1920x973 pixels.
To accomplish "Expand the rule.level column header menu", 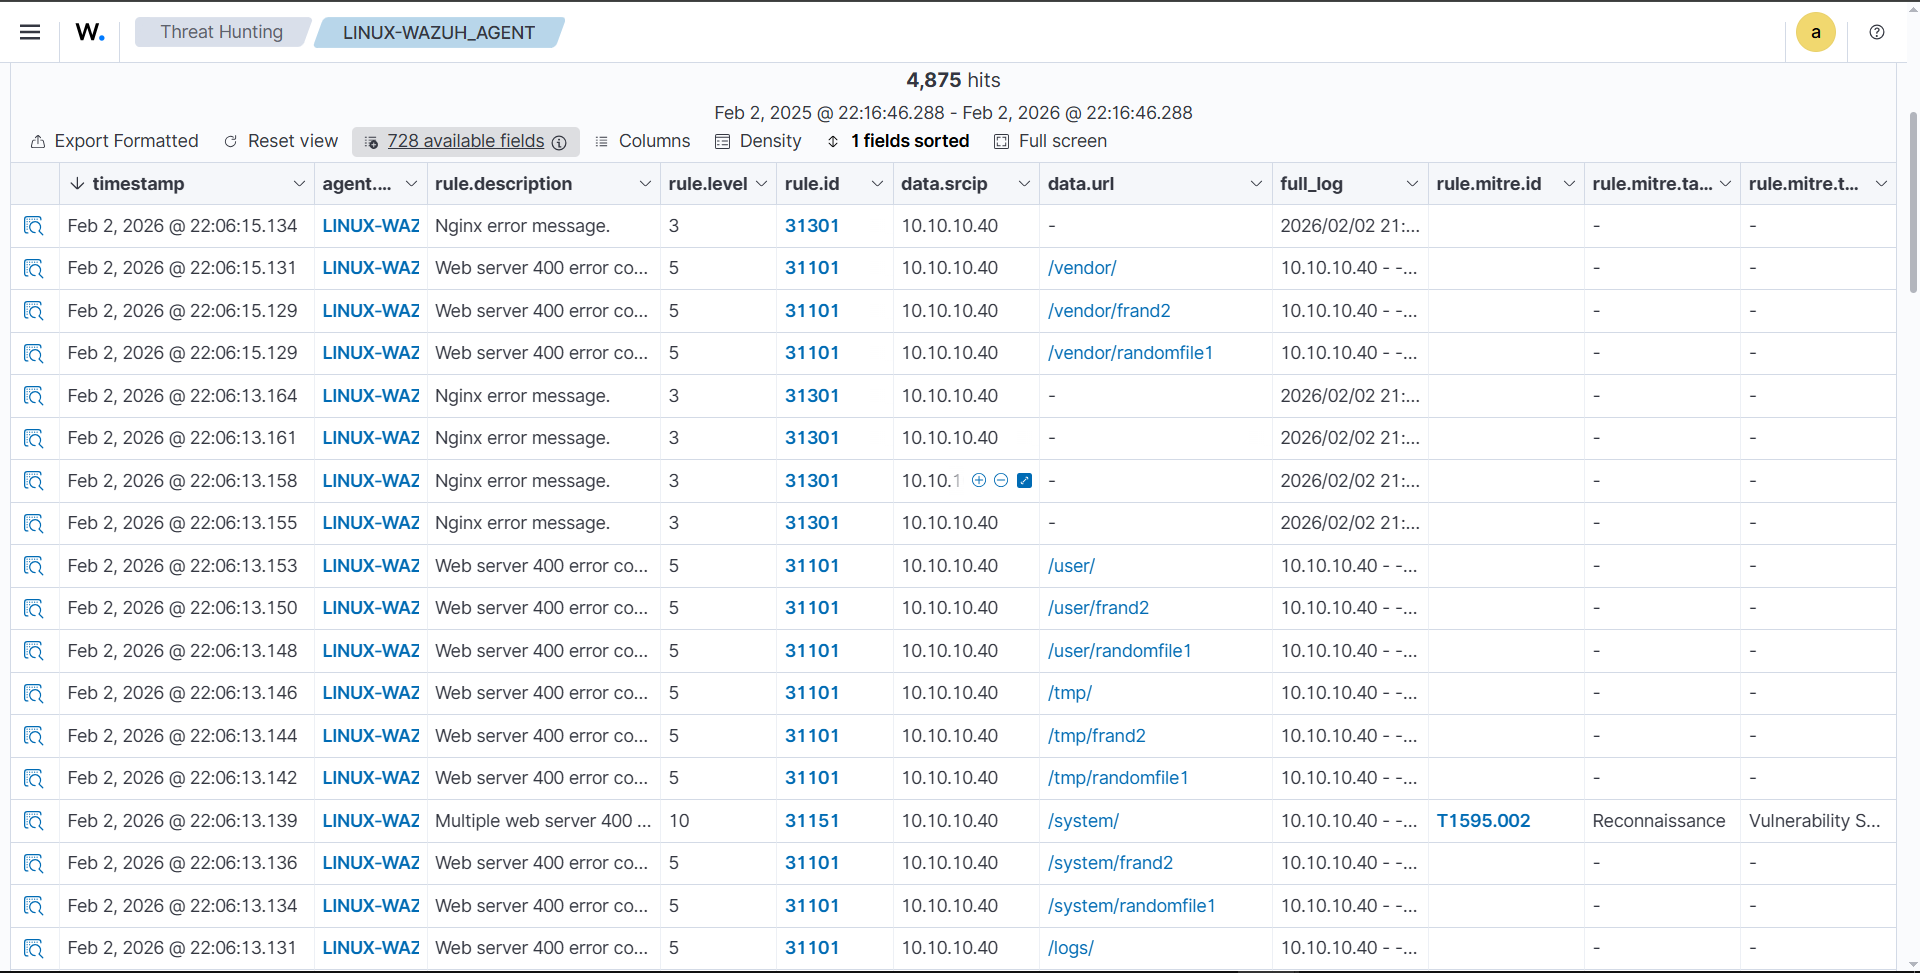I will pyautogui.click(x=761, y=184).
